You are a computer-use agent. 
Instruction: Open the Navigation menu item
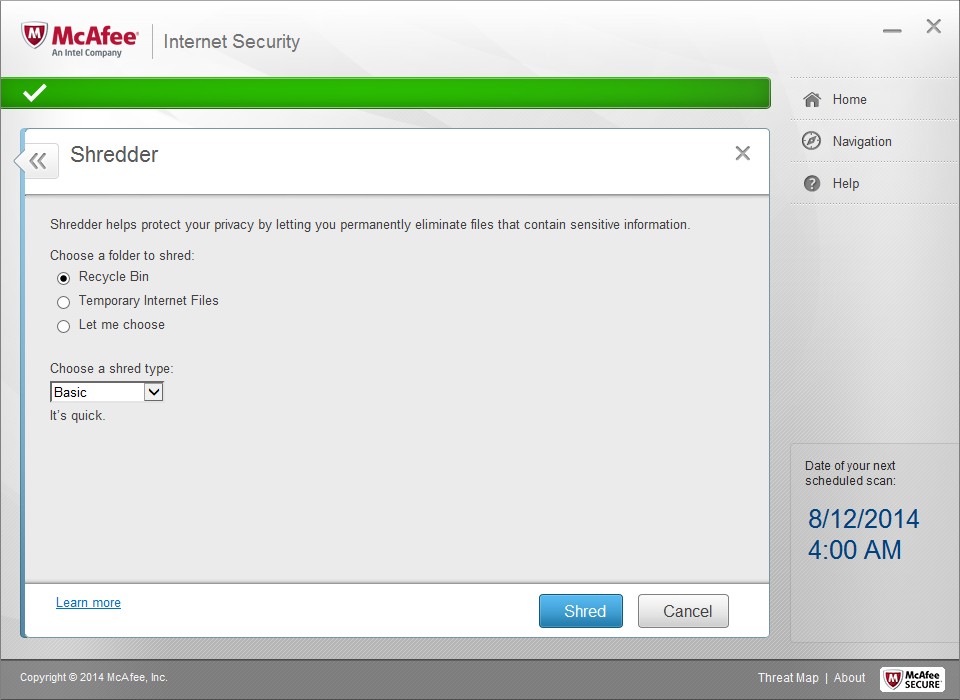point(861,141)
